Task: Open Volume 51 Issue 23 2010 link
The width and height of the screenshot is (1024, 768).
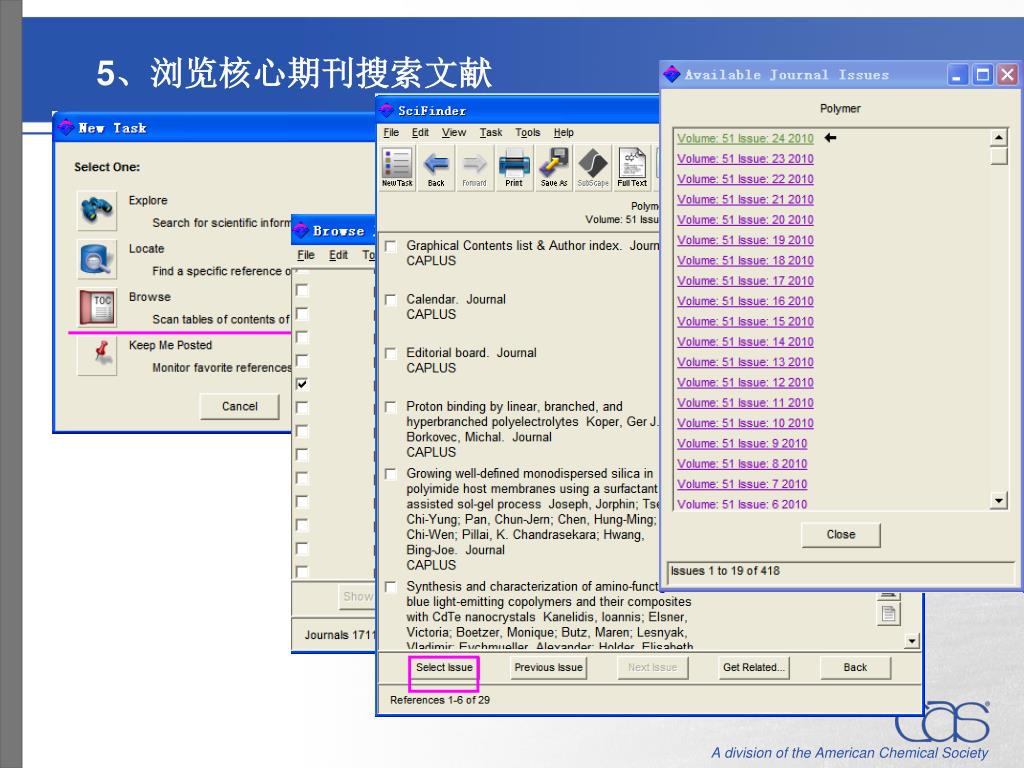Action: click(x=745, y=159)
